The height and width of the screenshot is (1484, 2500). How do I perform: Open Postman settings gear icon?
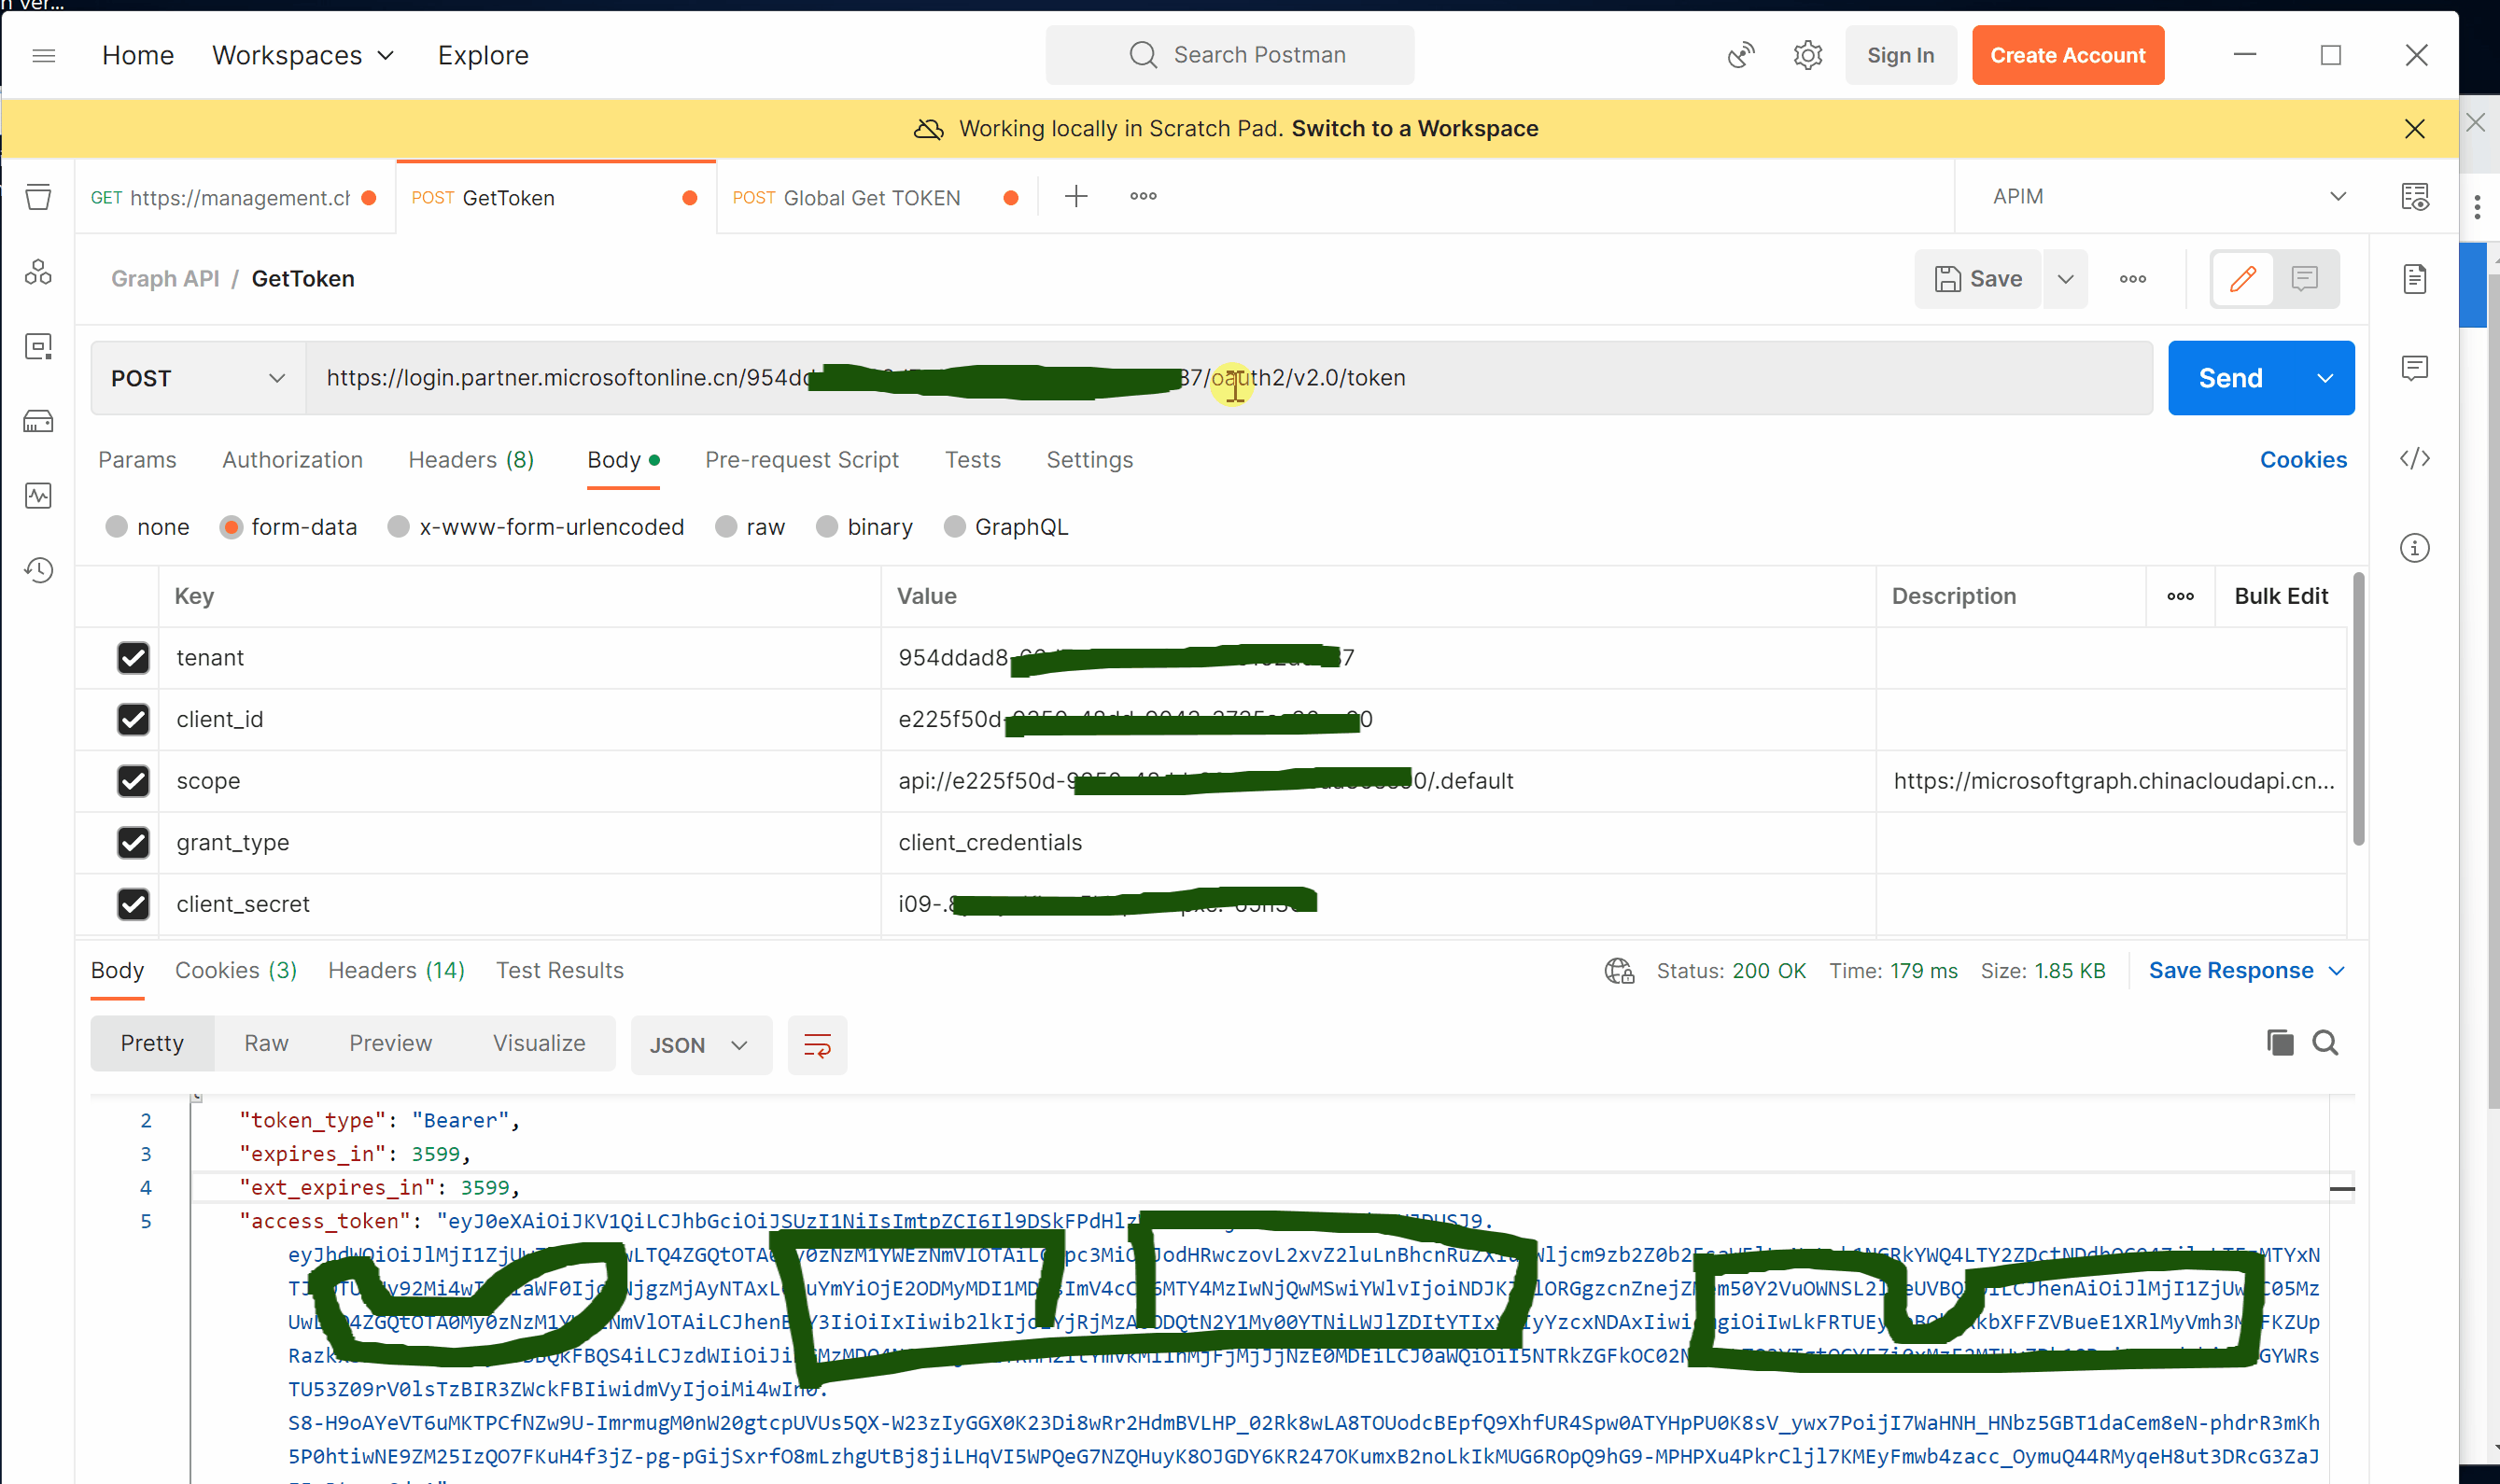click(1807, 55)
